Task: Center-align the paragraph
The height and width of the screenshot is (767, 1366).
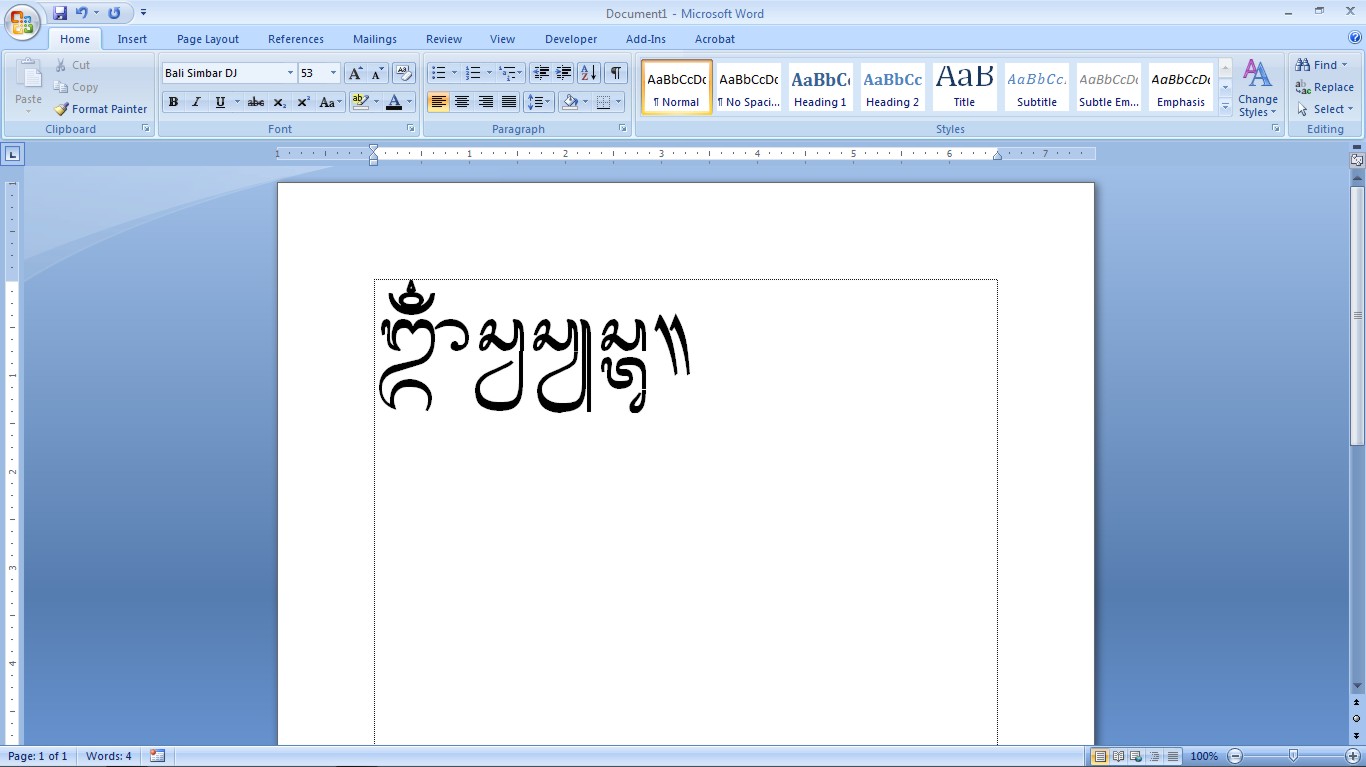Action: click(462, 101)
